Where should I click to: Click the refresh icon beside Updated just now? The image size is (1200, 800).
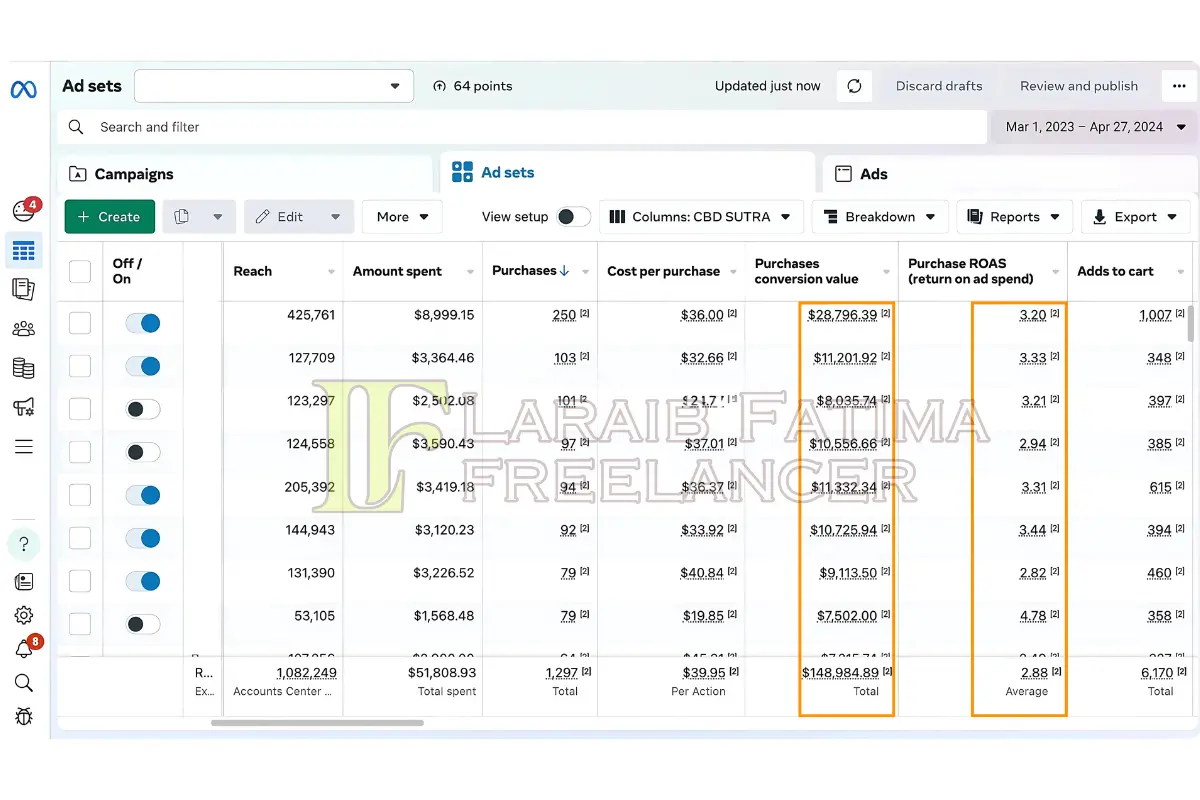coord(854,86)
